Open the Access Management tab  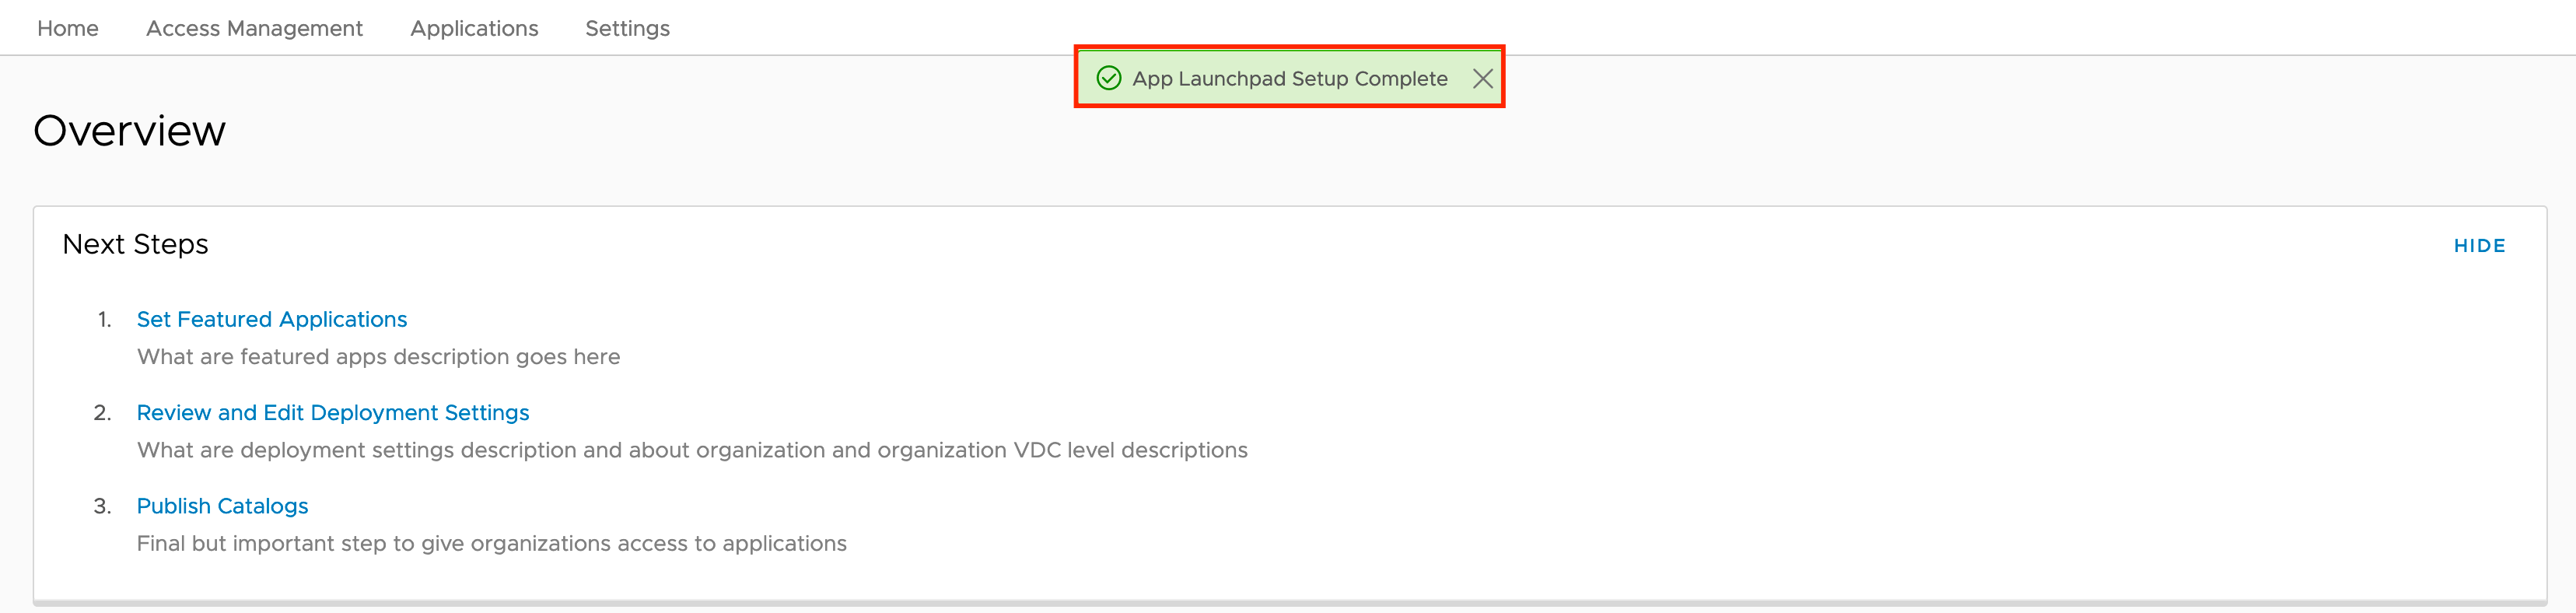[x=254, y=28]
